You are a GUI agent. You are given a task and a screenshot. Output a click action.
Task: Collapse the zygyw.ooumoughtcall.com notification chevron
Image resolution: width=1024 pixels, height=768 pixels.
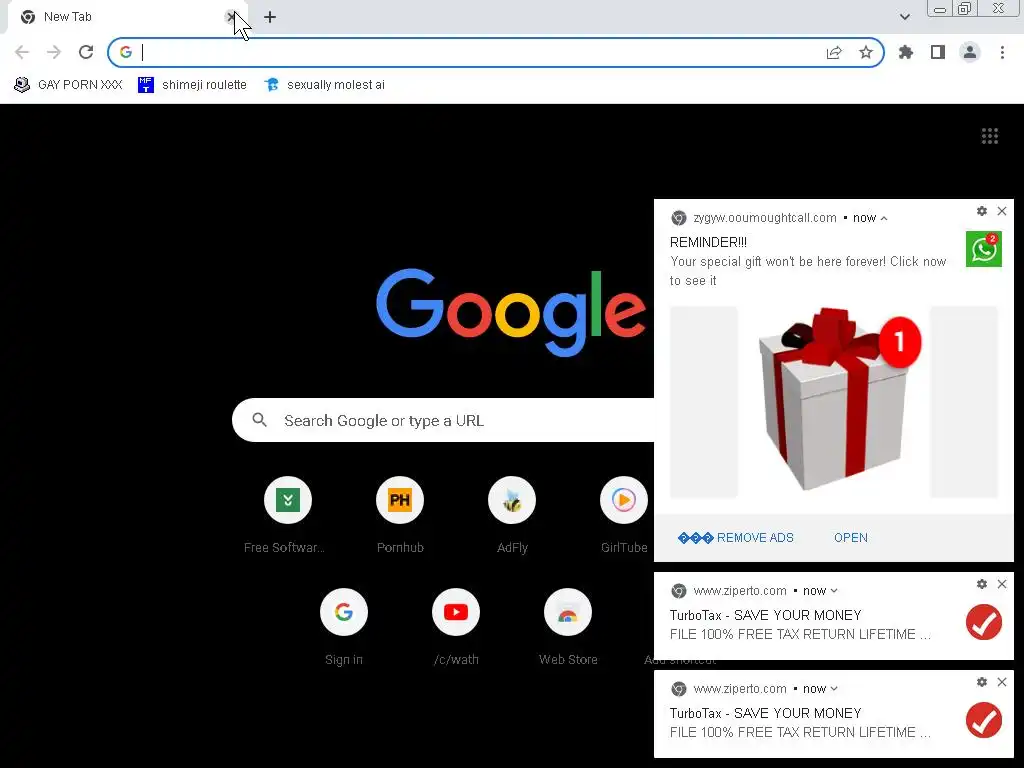tap(884, 218)
